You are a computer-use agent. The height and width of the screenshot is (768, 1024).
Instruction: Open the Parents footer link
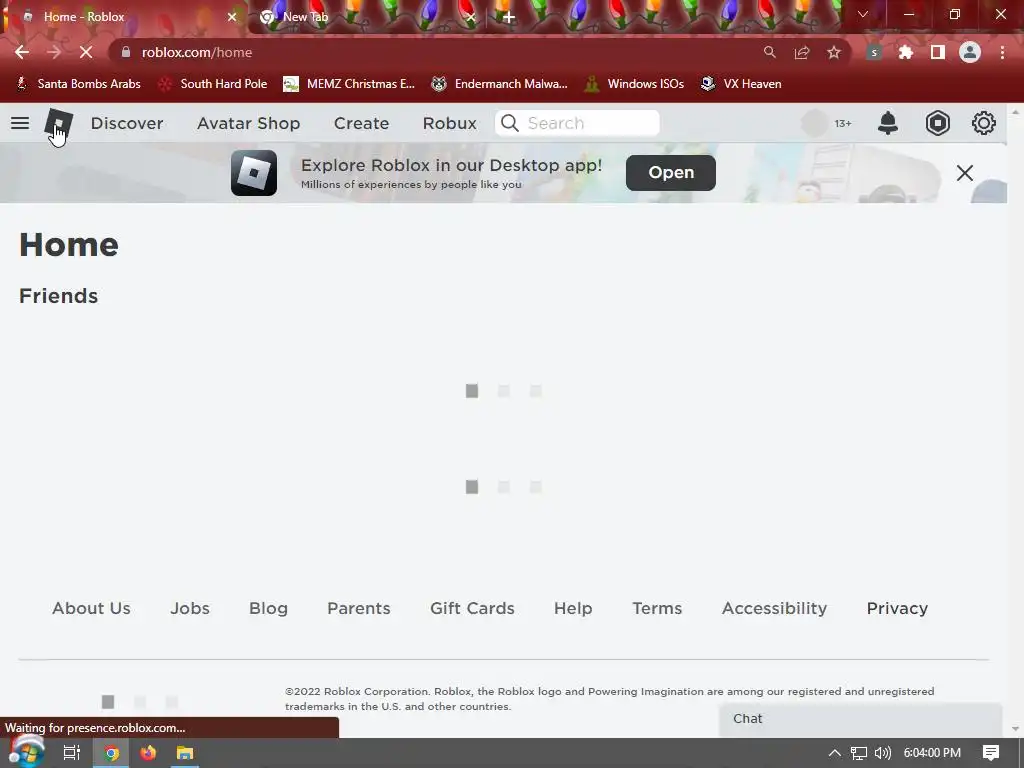[x=359, y=608]
